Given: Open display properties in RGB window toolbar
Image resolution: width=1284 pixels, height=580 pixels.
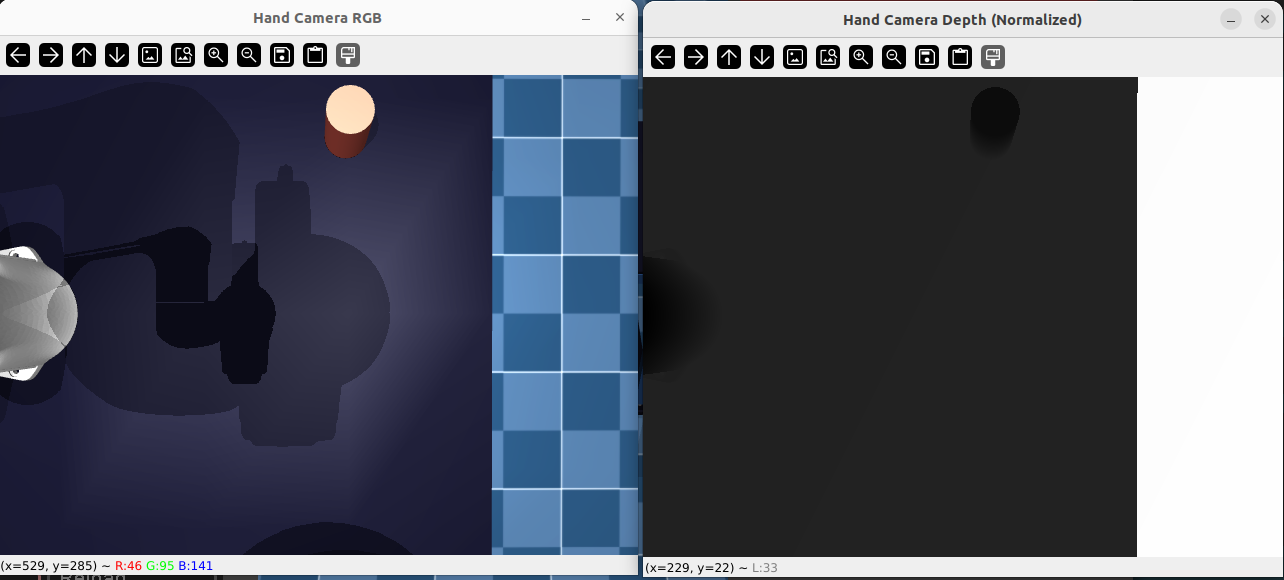Looking at the screenshot, I should (x=348, y=55).
